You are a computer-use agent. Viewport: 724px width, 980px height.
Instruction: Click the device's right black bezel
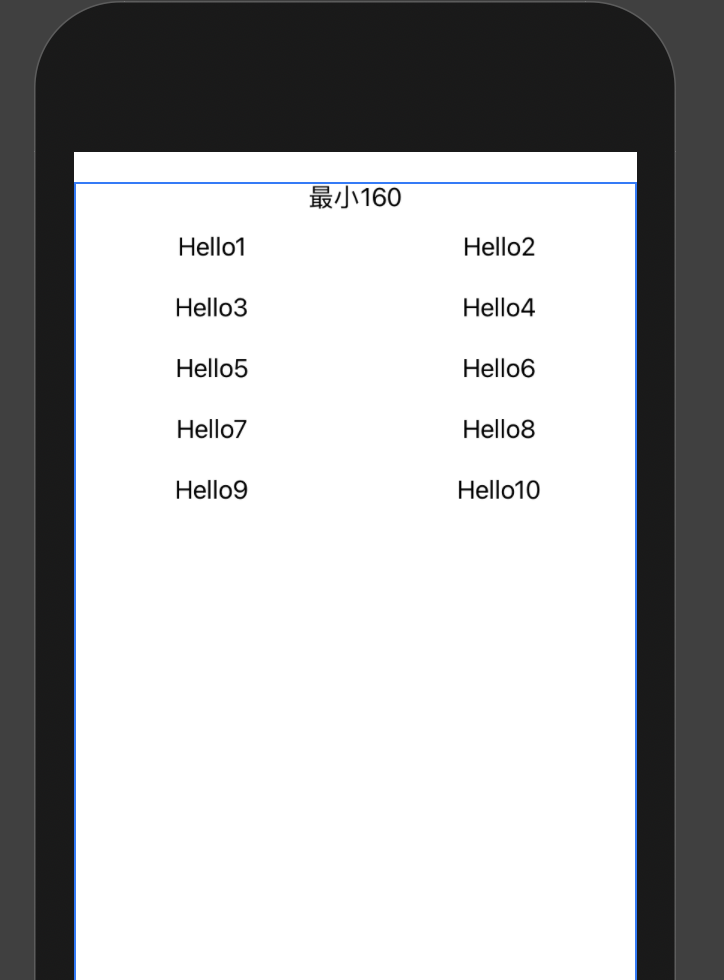pyautogui.click(x=656, y=562)
